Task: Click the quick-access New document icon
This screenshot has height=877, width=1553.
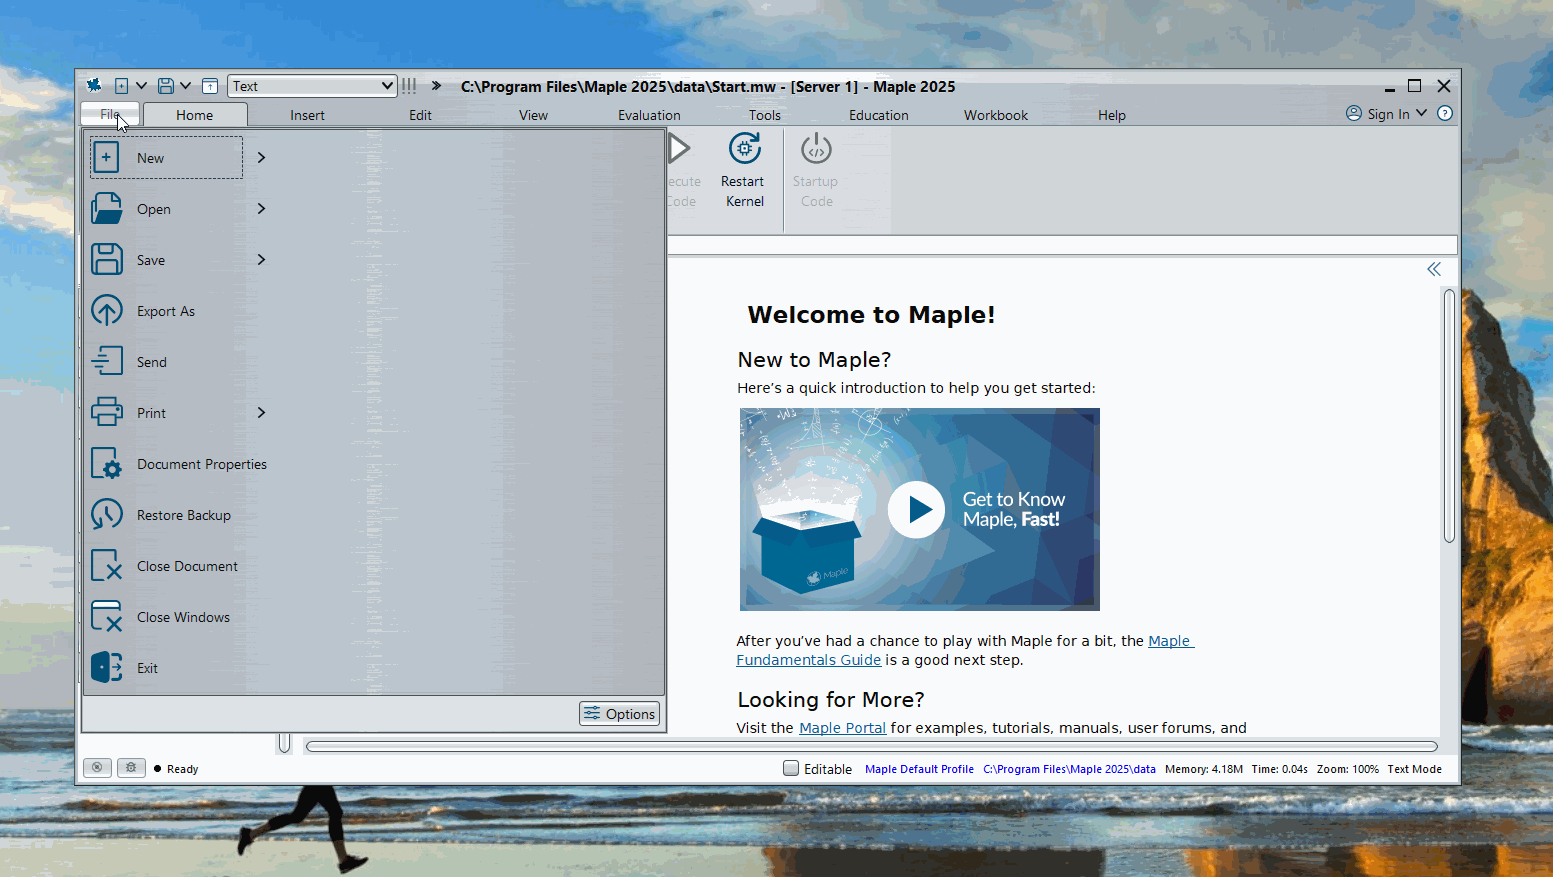Action: coord(121,86)
